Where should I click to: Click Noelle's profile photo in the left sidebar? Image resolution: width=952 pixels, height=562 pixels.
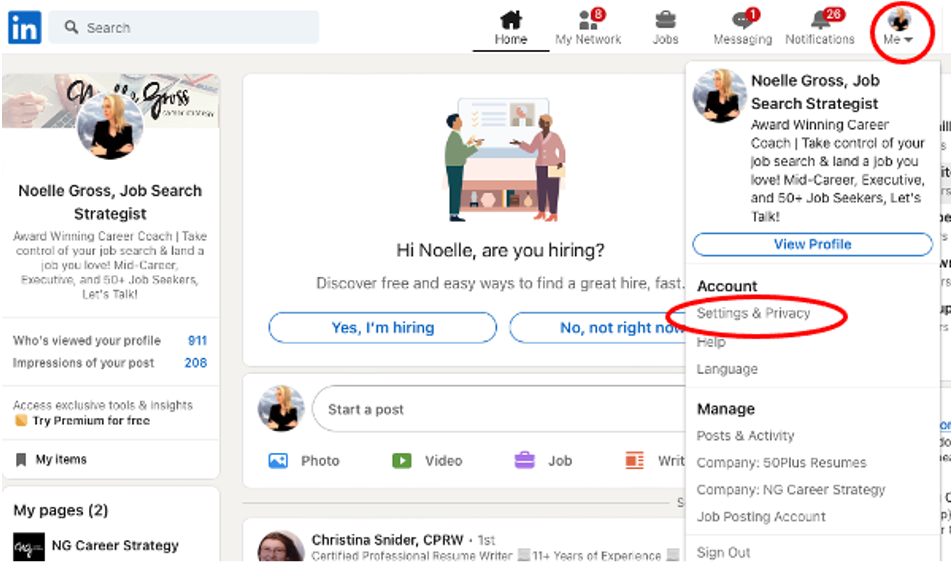click(110, 126)
